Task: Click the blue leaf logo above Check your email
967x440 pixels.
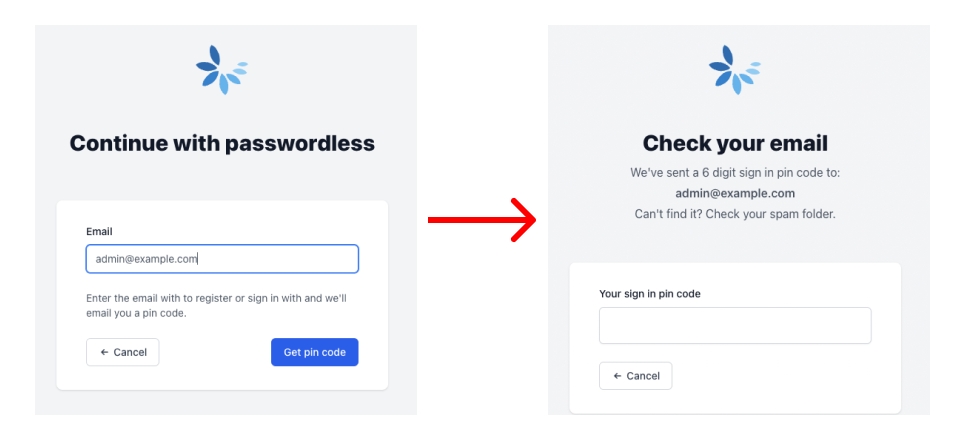Action: (x=734, y=70)
